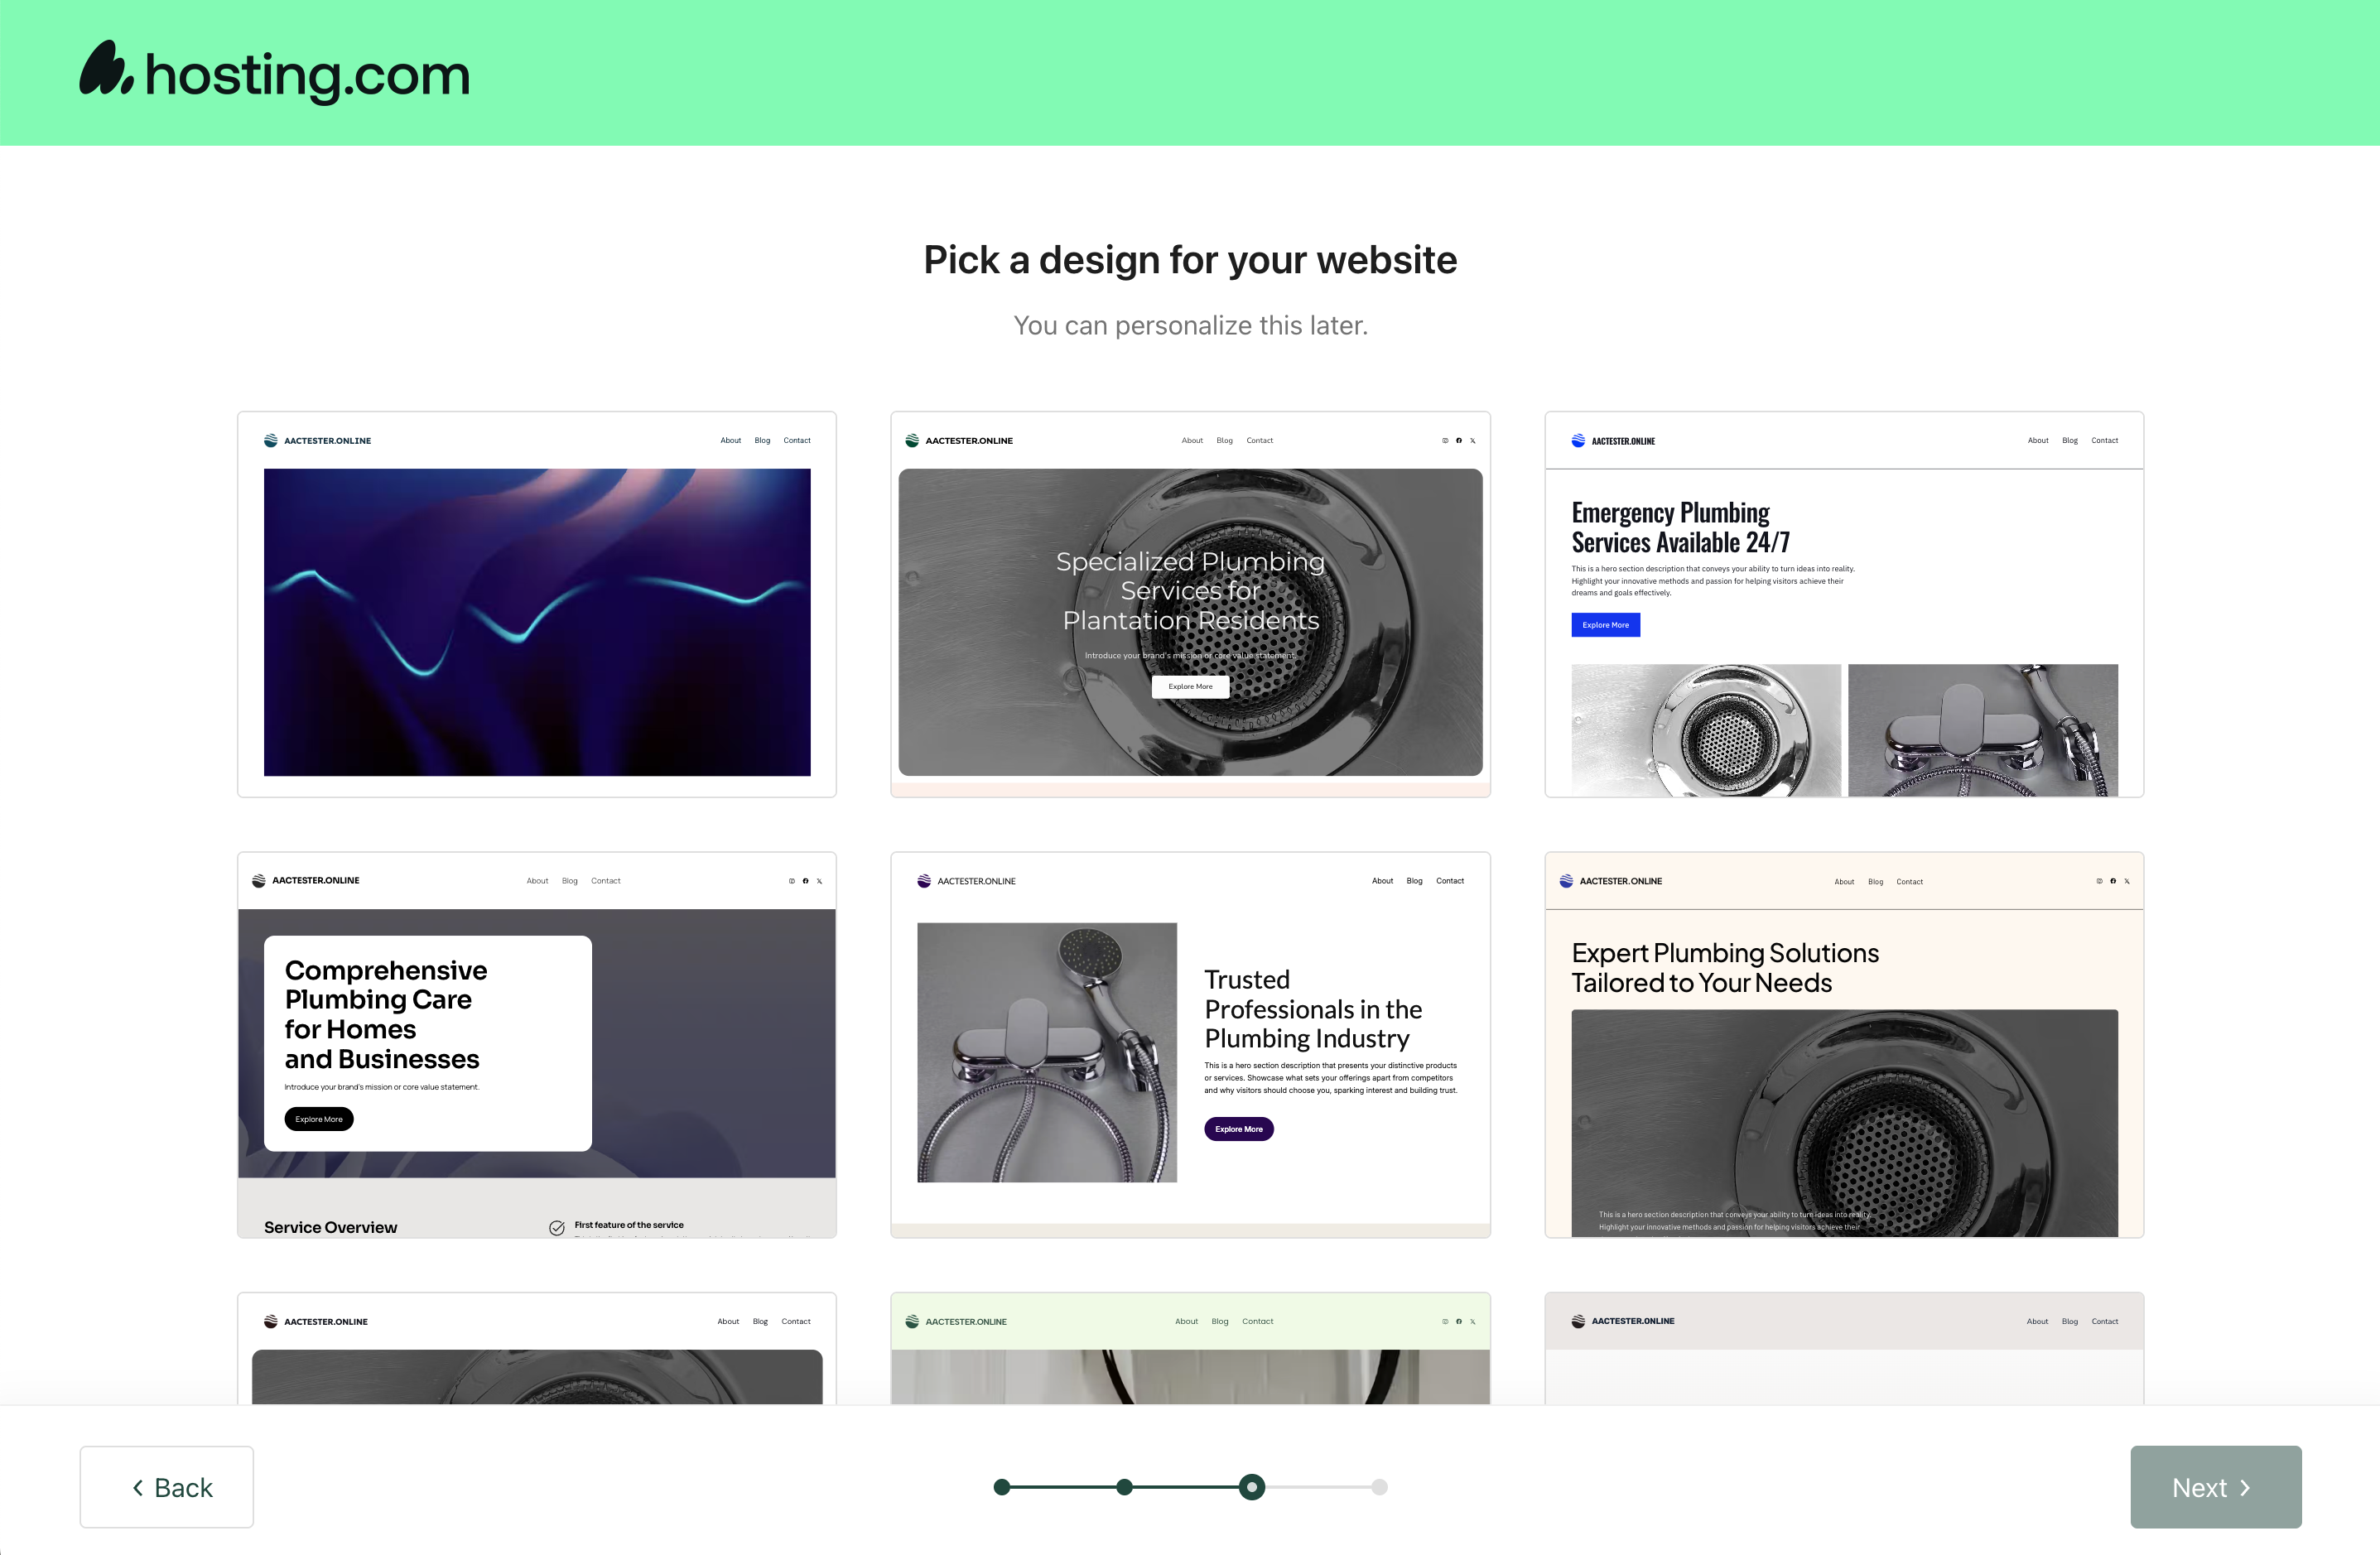Click the active third progress dot
Image resolution: width=2380 pixels, height=1555 pixels.
[1251, 1487]
